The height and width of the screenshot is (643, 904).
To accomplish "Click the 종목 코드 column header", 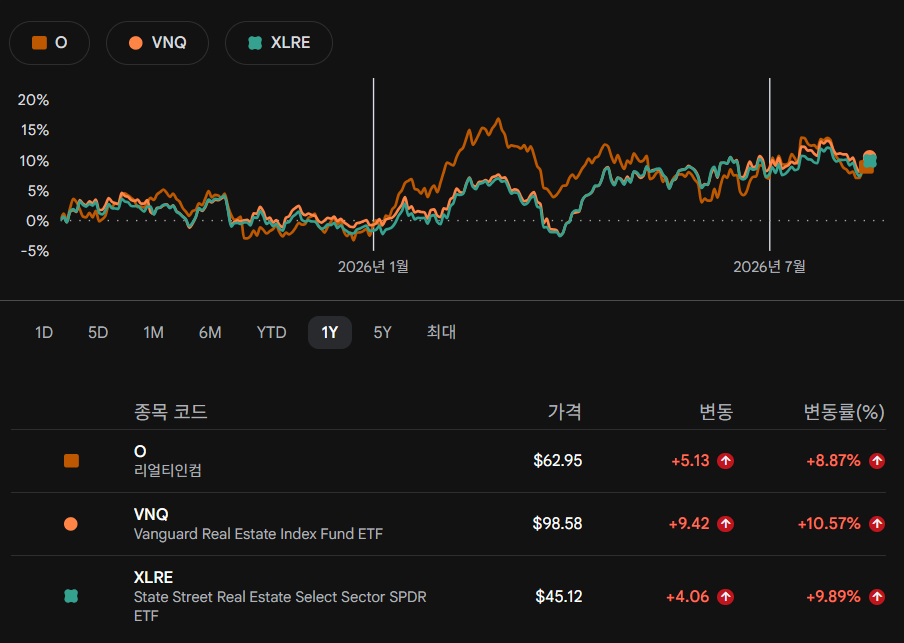I will click(x=171, y=412).
